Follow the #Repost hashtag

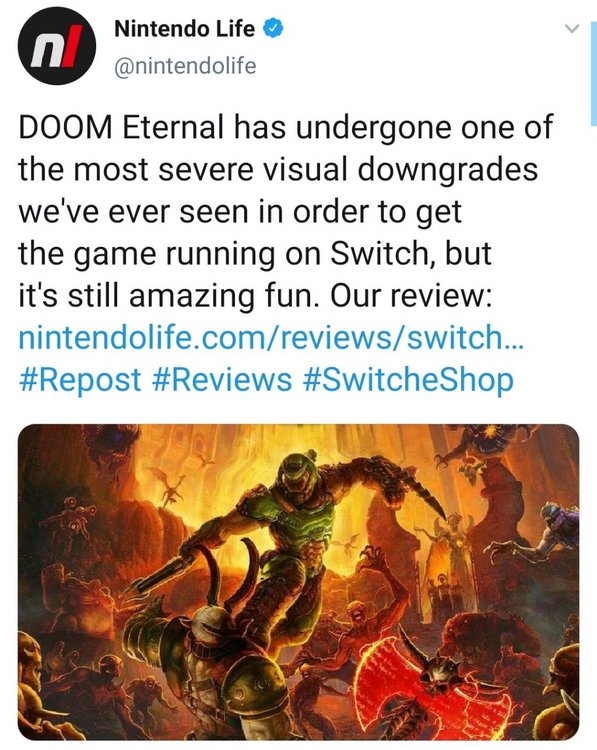[x=80, y=380]
